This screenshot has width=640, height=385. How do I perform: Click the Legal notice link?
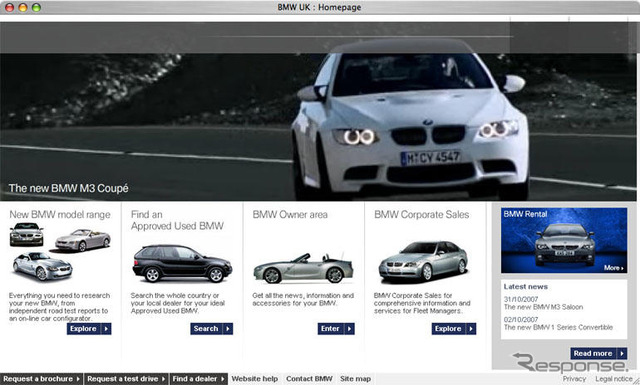point(613,379)
